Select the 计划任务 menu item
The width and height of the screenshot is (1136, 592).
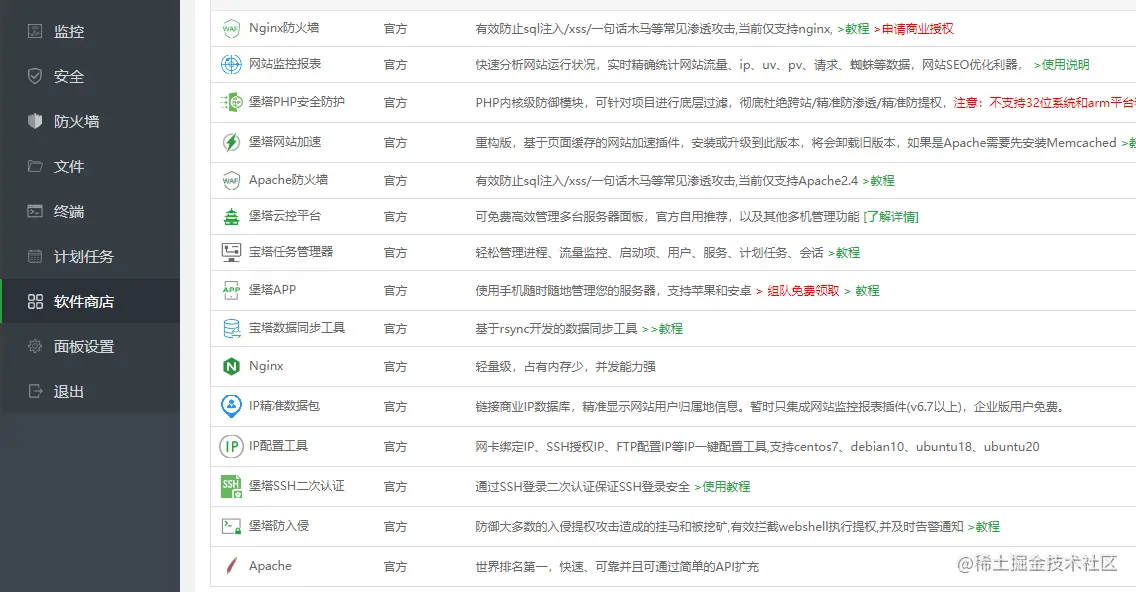[90, 256]
